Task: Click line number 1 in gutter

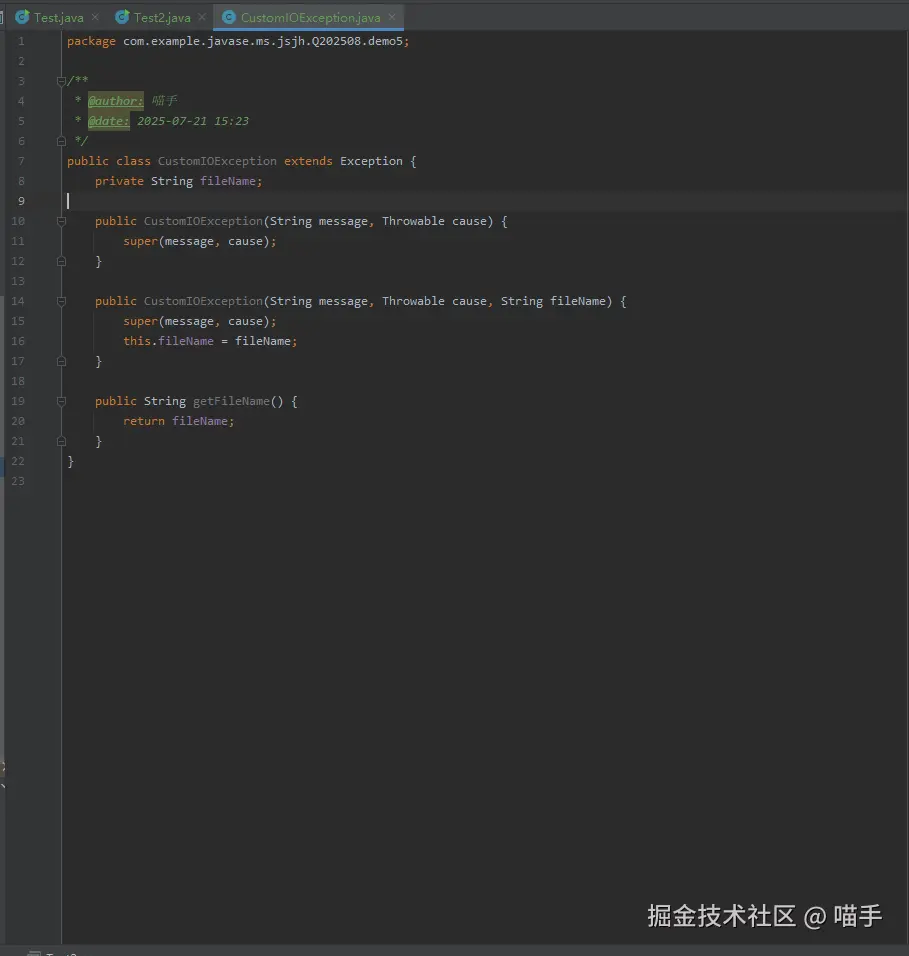Action: (x=21, y=41)
